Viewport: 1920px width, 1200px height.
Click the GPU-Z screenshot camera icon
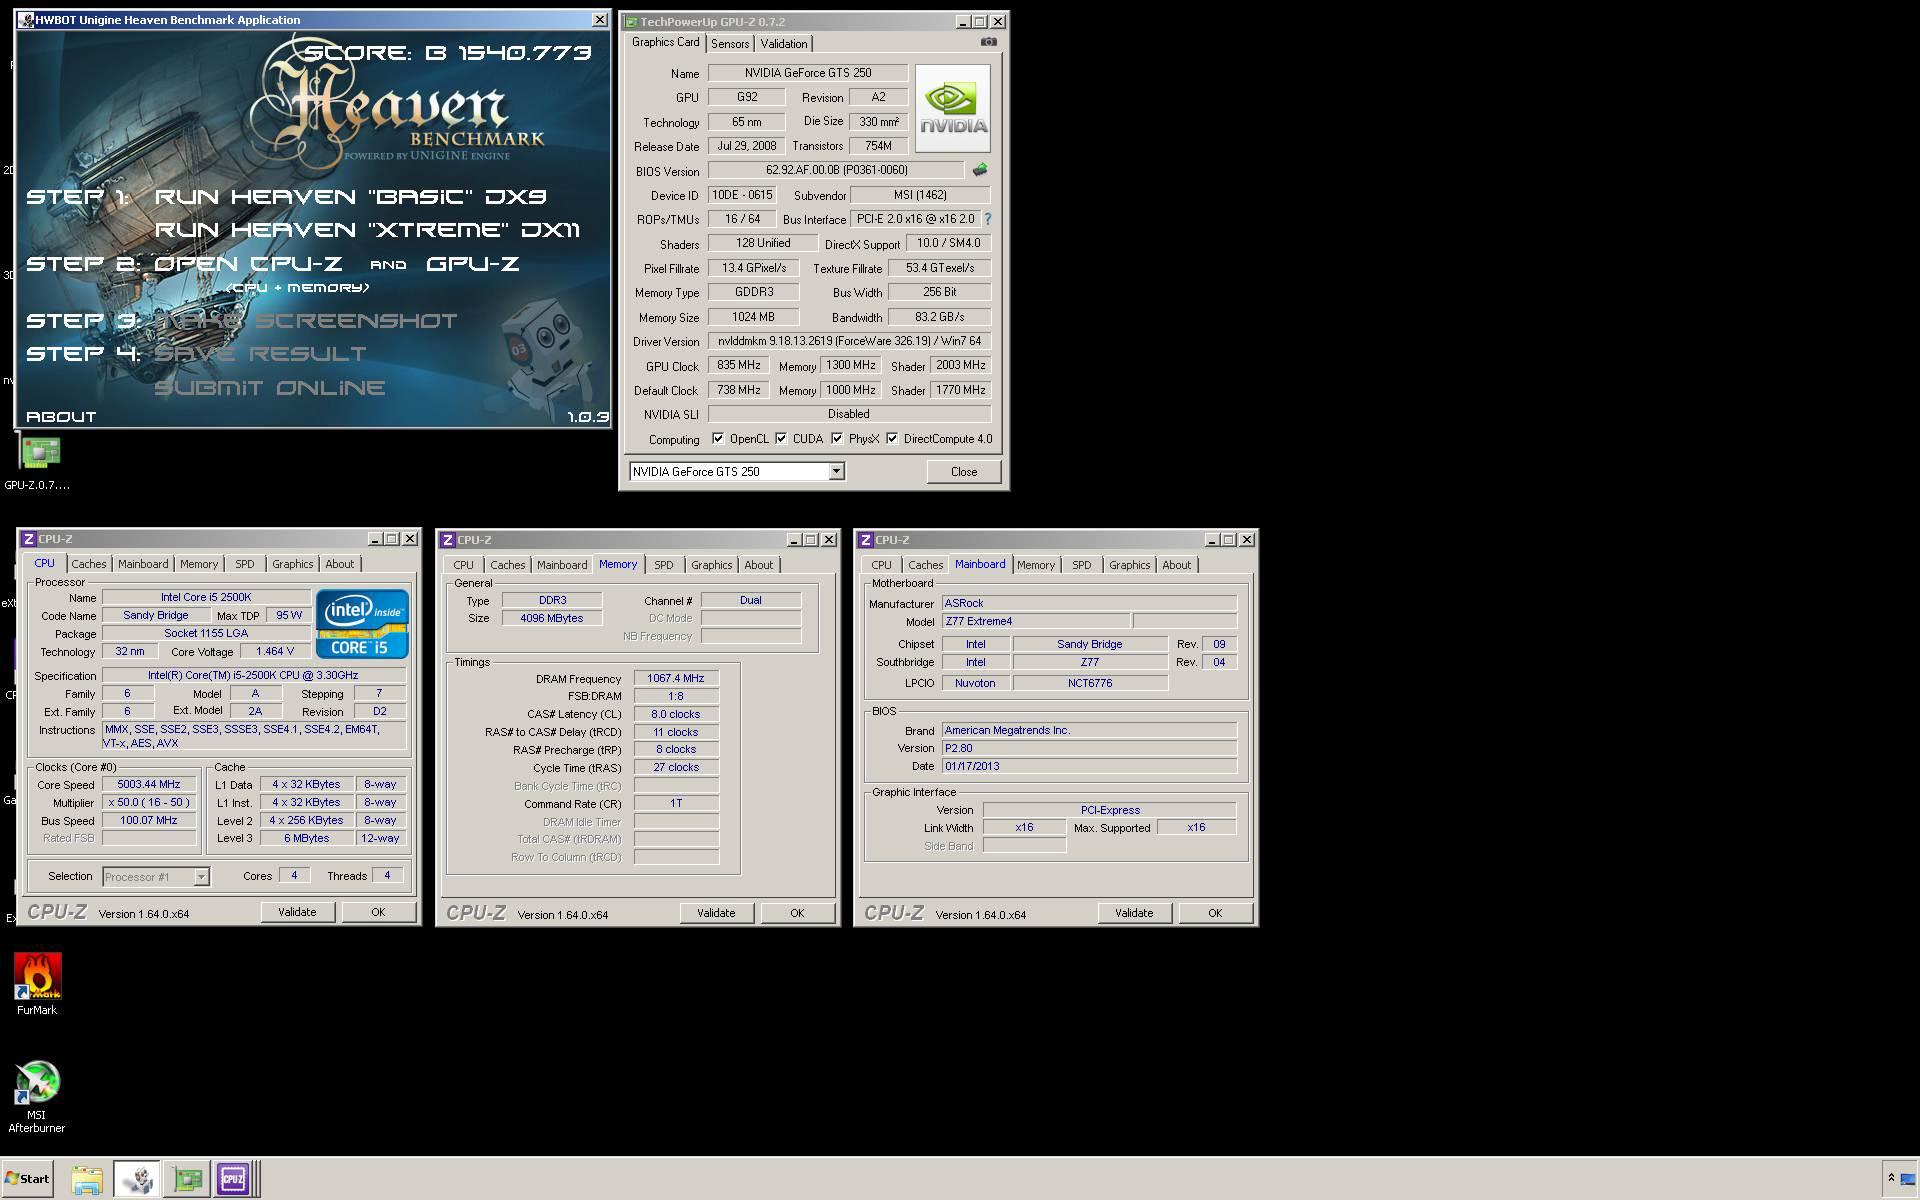pos(988,42)
